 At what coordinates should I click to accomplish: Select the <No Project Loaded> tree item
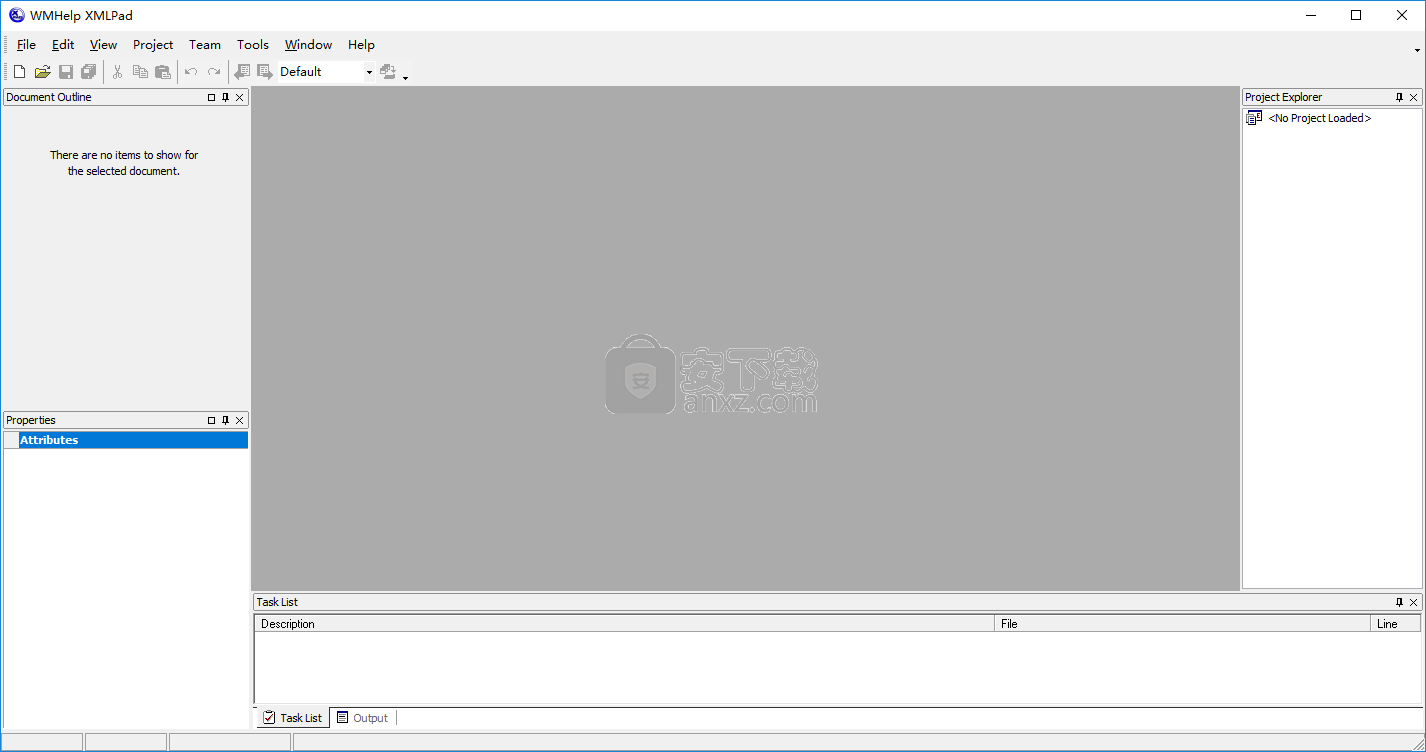tap(1319, 118)
